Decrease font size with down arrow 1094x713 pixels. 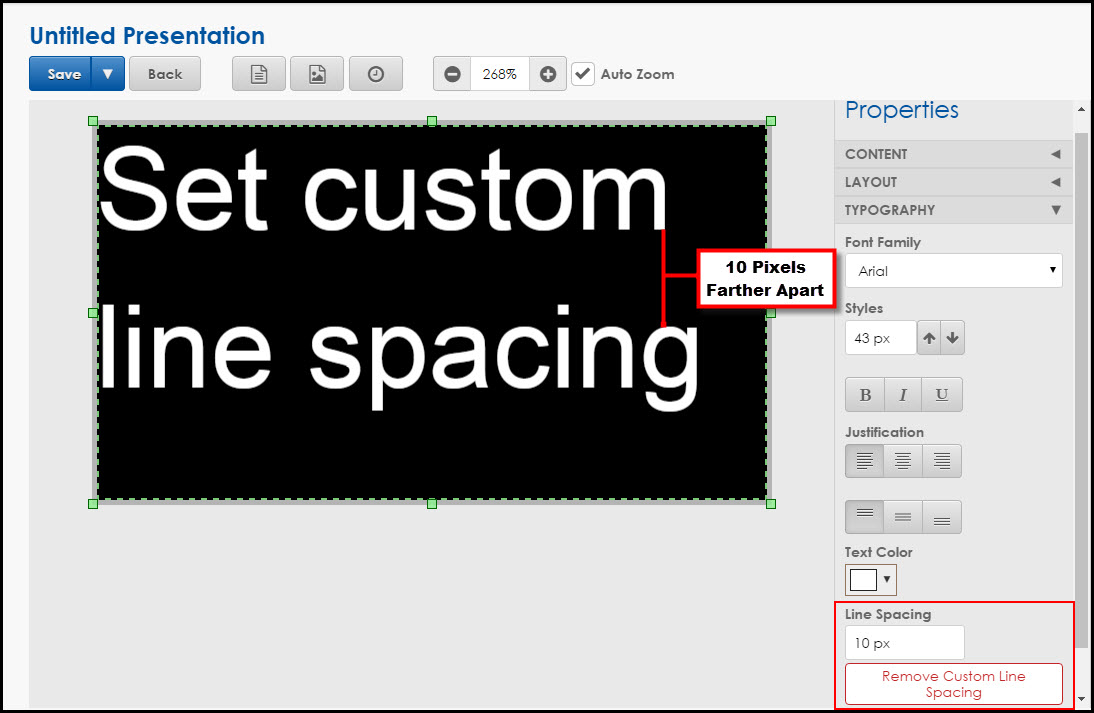pos(952,338)
